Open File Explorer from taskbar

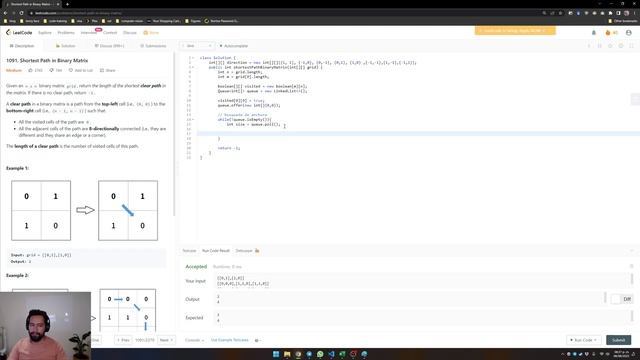(287, 354)
